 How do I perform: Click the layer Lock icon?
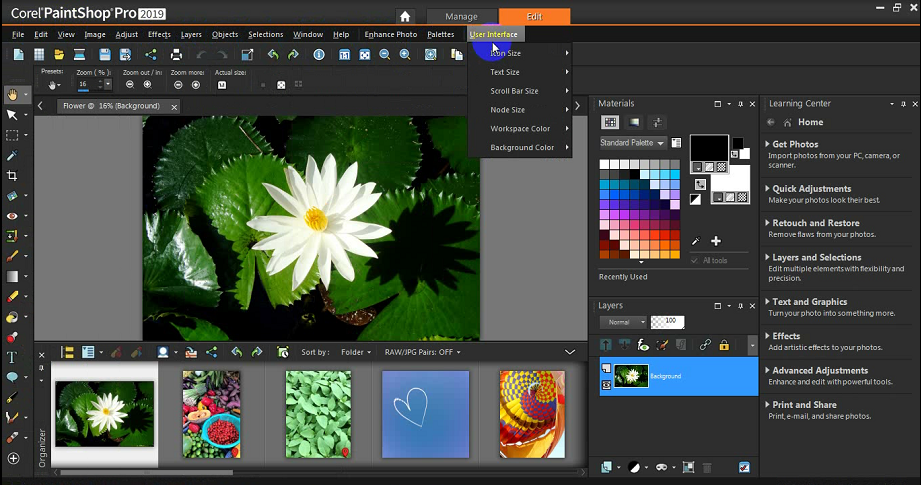(724, 345)
